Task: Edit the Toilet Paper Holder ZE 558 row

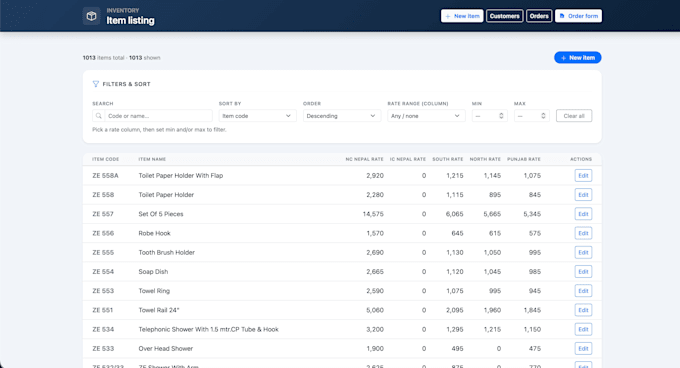Action: (x=583, y=195)
